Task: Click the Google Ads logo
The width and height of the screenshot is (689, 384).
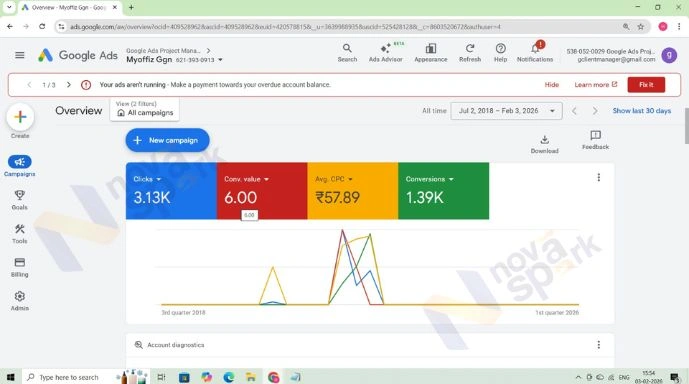Action: pos(78,55)
